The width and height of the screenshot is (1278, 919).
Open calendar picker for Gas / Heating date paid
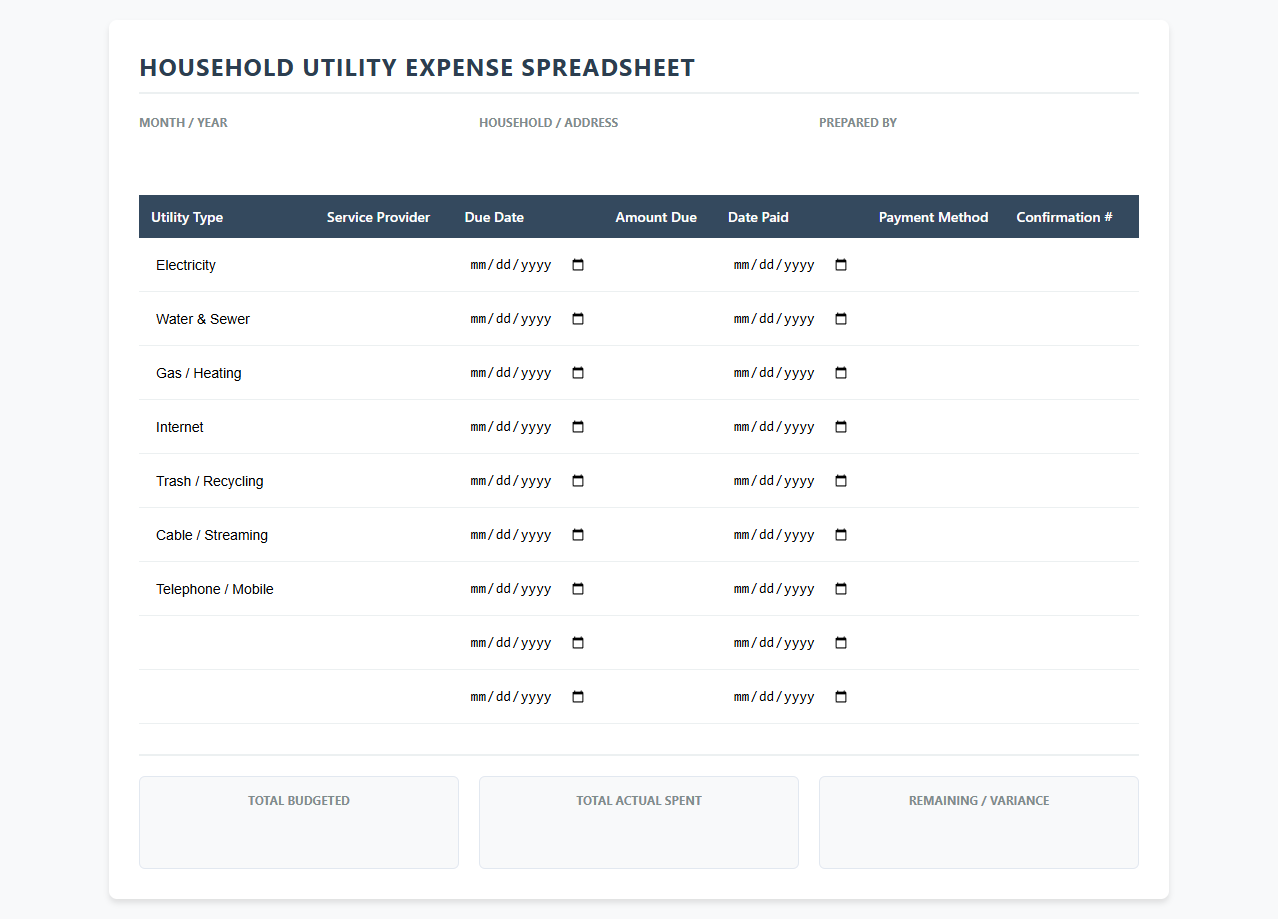841,373
